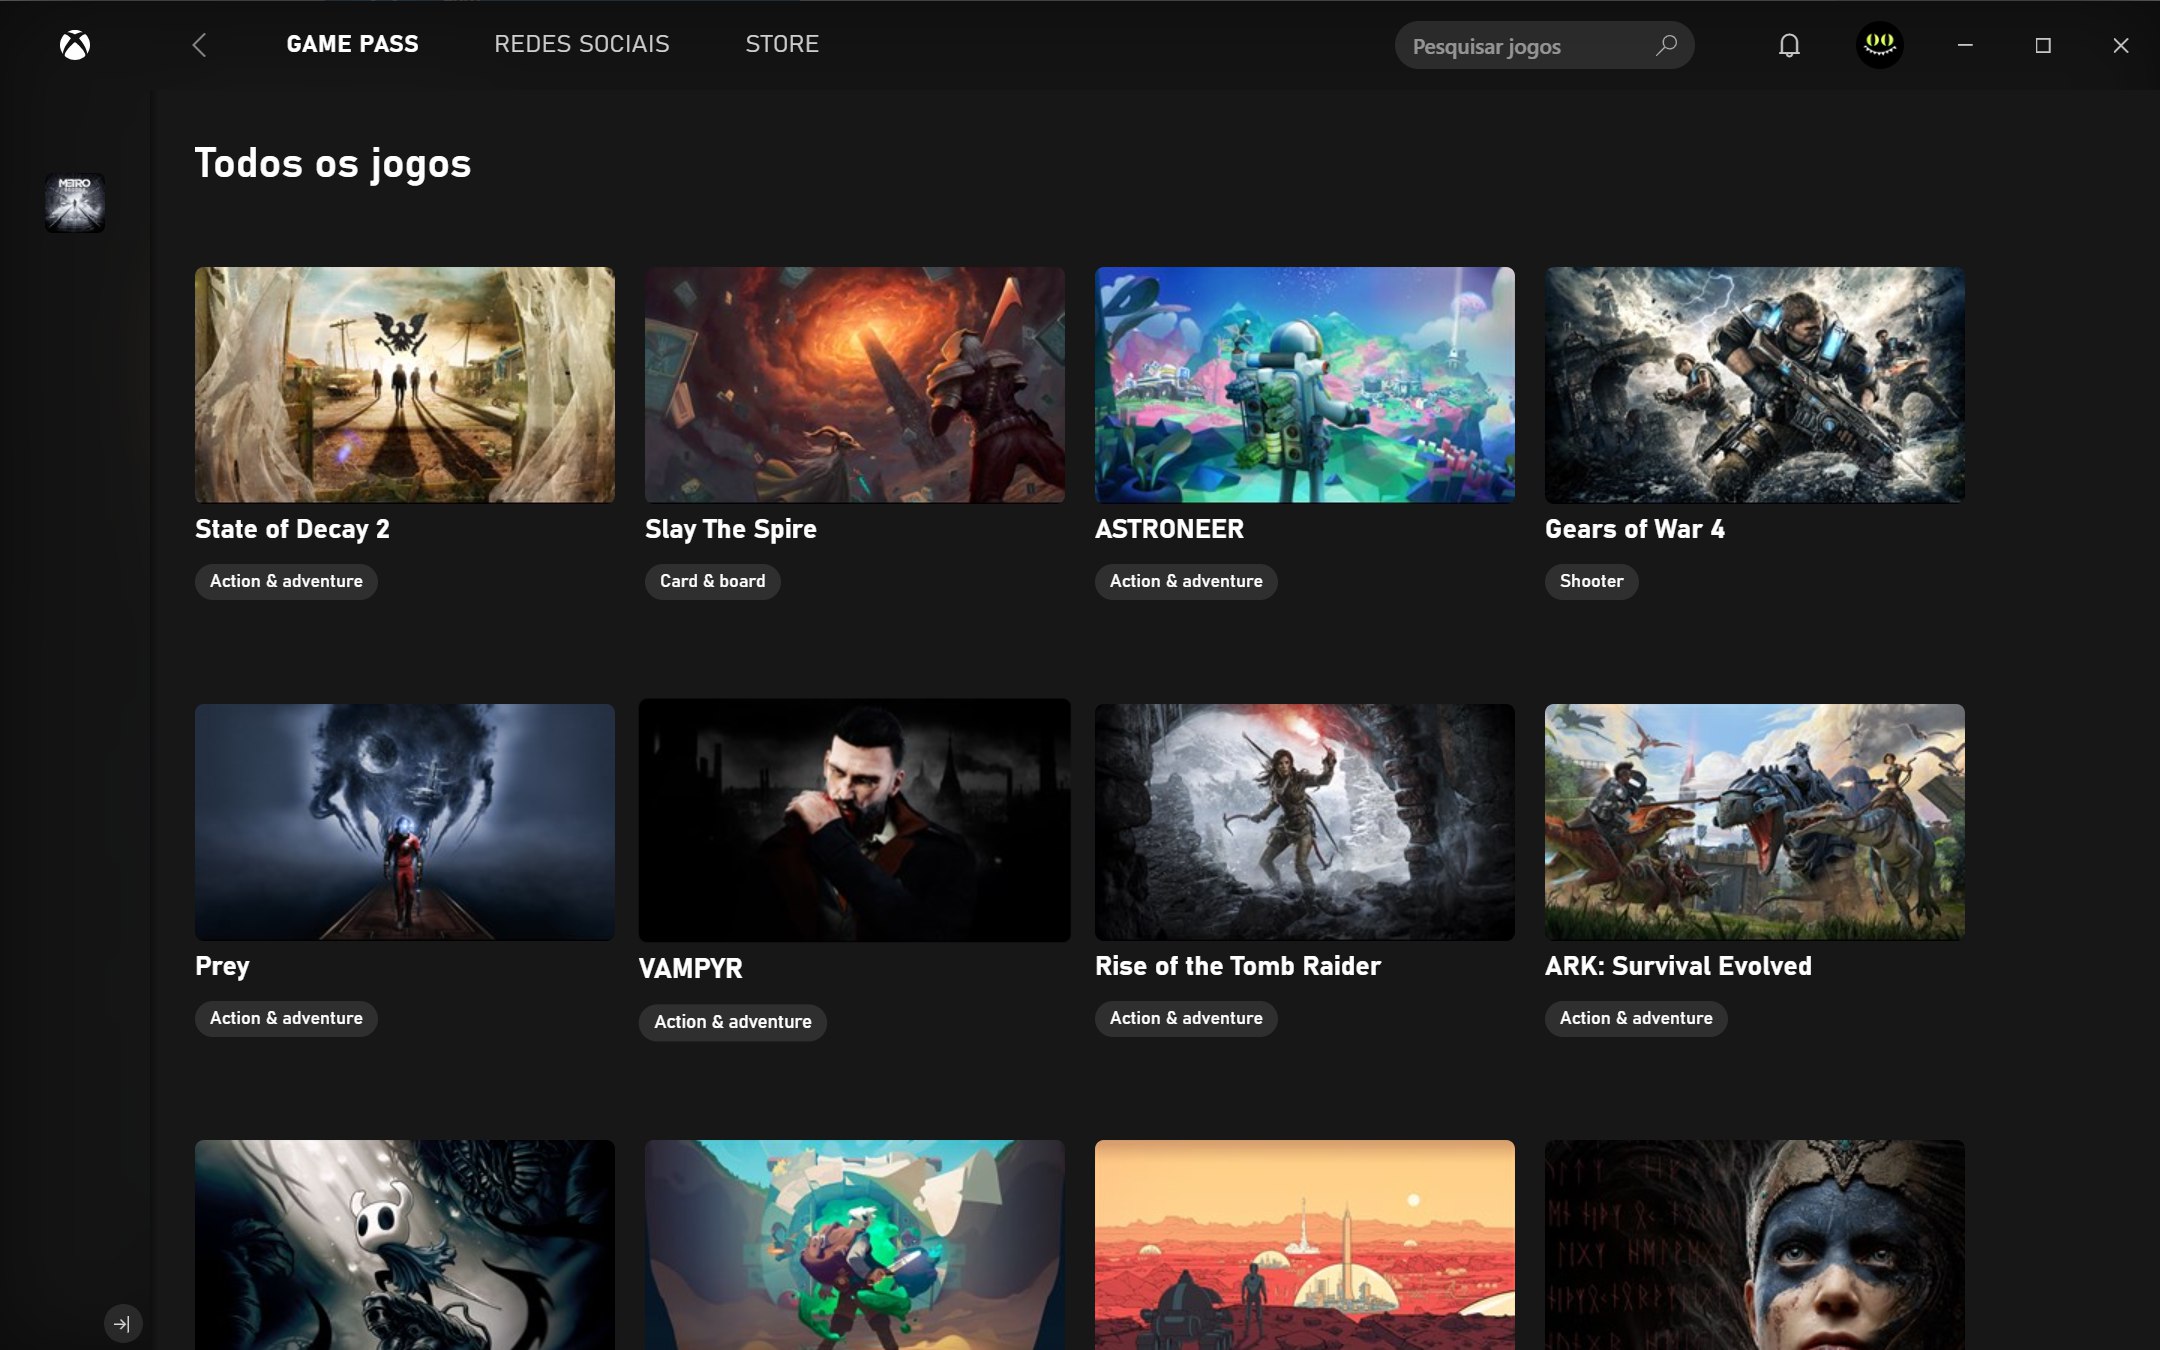Viewport: 2160px width, 1350px height.
Task: Open the Hollow Knight cover image
Action: click(x=405, y=1245)
